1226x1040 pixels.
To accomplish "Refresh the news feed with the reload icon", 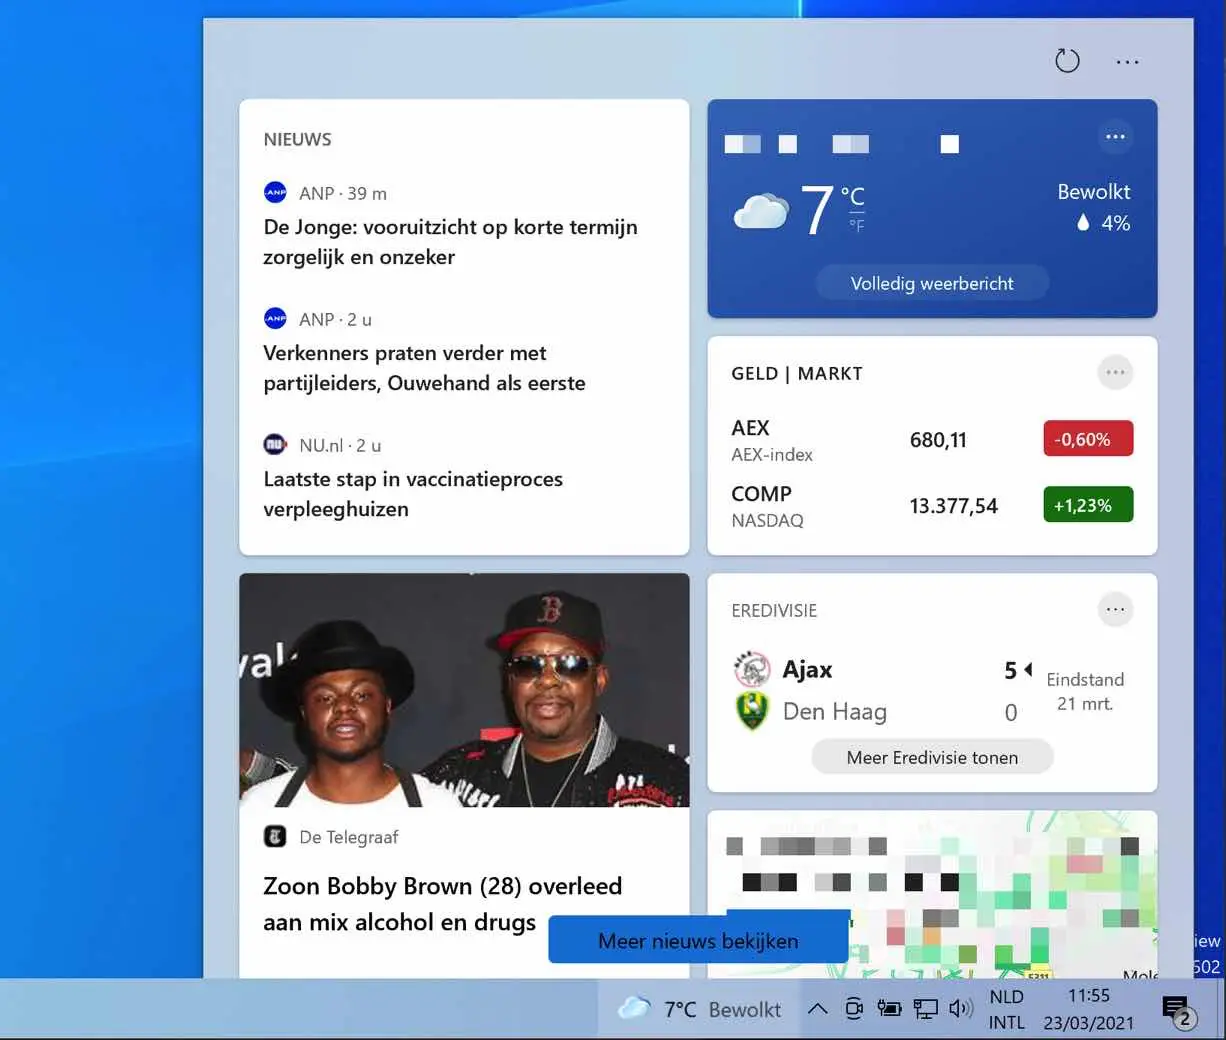I will [x=1067, y=61].
